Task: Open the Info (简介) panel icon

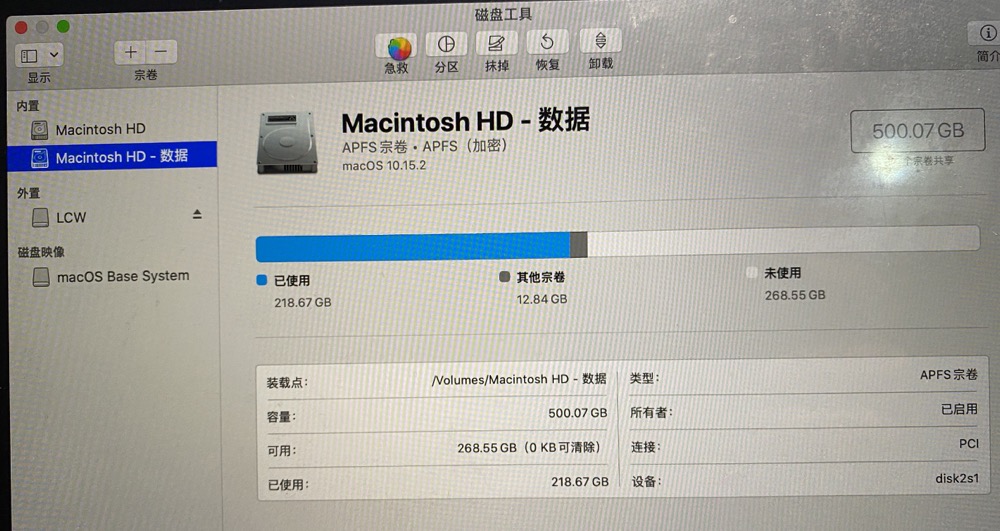Action: 987,33
